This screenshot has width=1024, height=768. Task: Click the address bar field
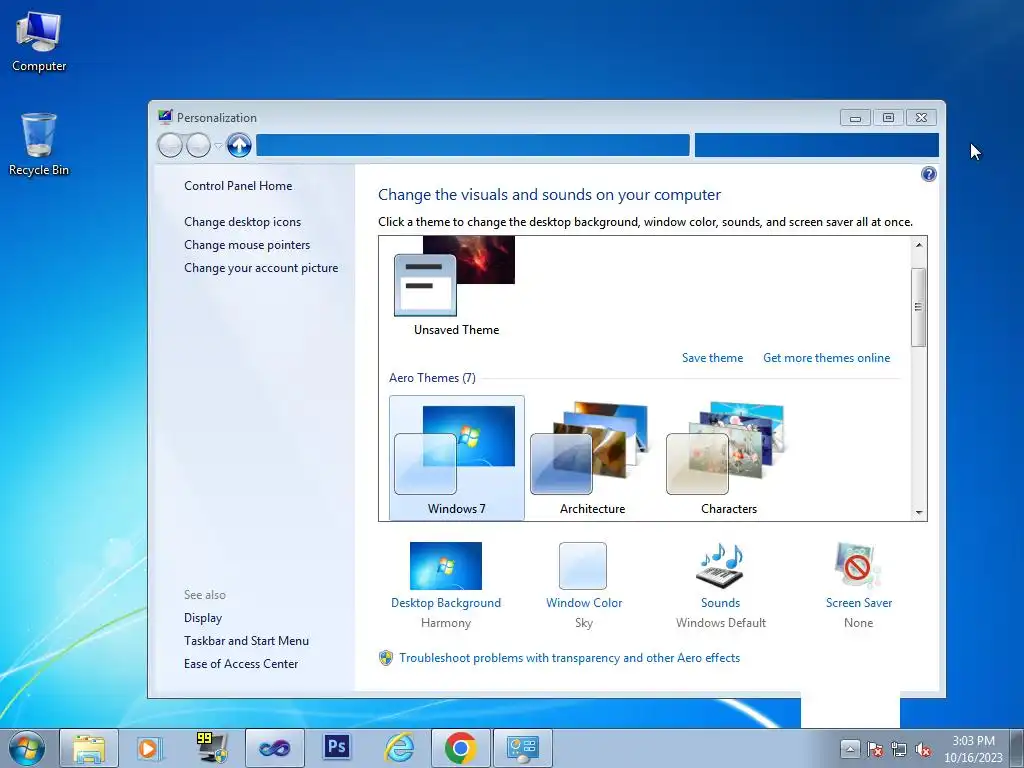point(473,145)
